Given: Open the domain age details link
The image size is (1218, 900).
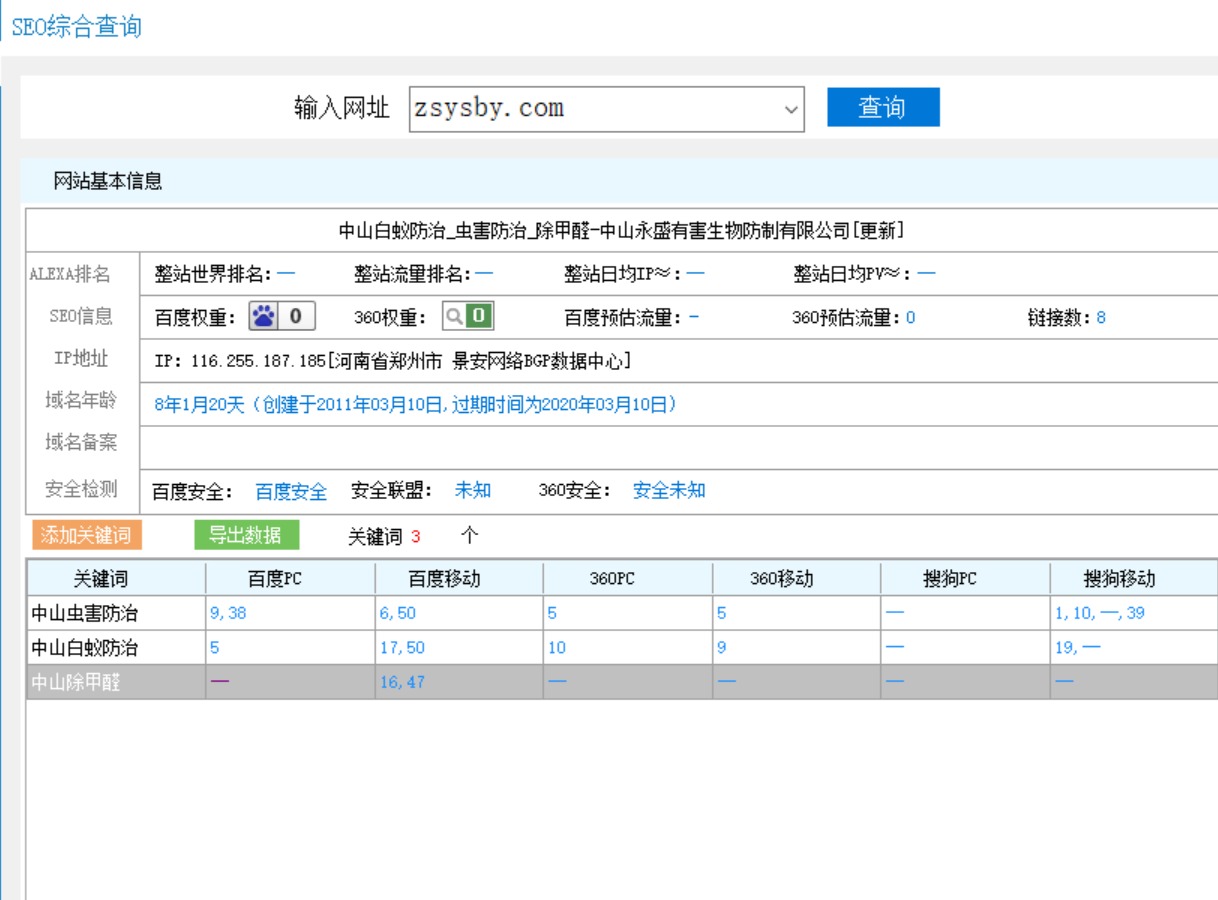Looking at the screenshot, I should pos(416,405).
